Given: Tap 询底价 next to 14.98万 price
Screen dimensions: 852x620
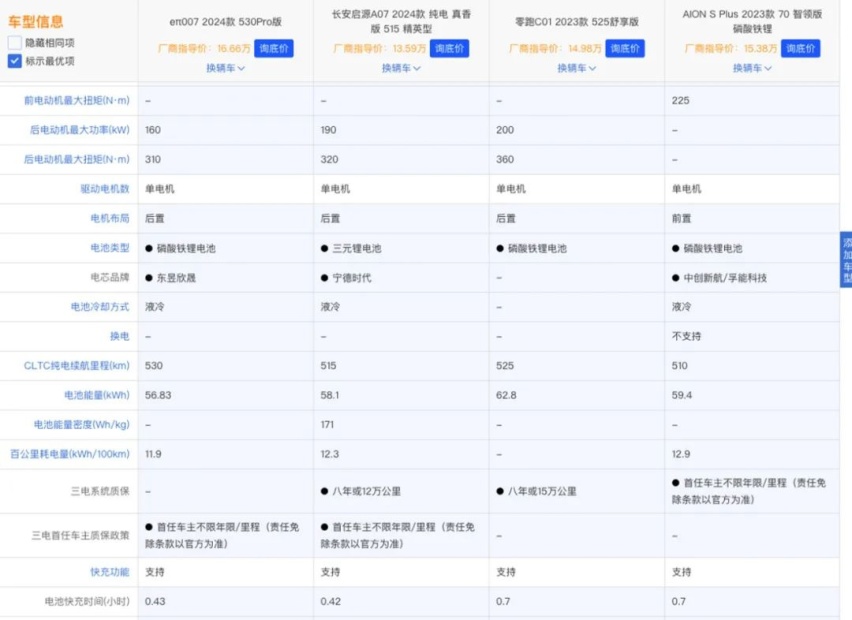Looking at the screenshot, I should coord(625,48).
